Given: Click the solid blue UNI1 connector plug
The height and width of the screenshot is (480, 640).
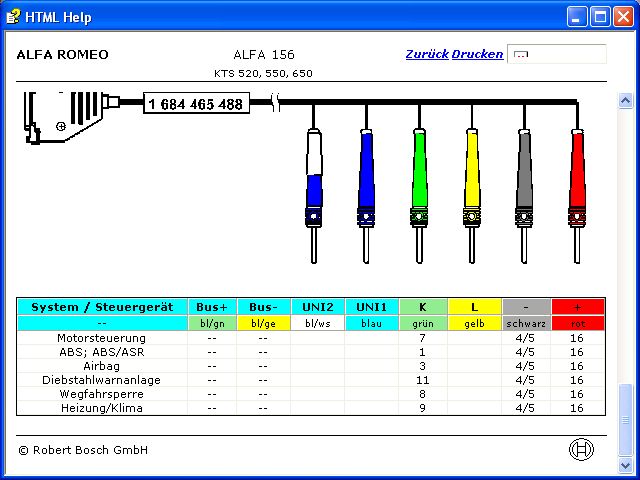Looking at the screenshot, I should (366, 180).
